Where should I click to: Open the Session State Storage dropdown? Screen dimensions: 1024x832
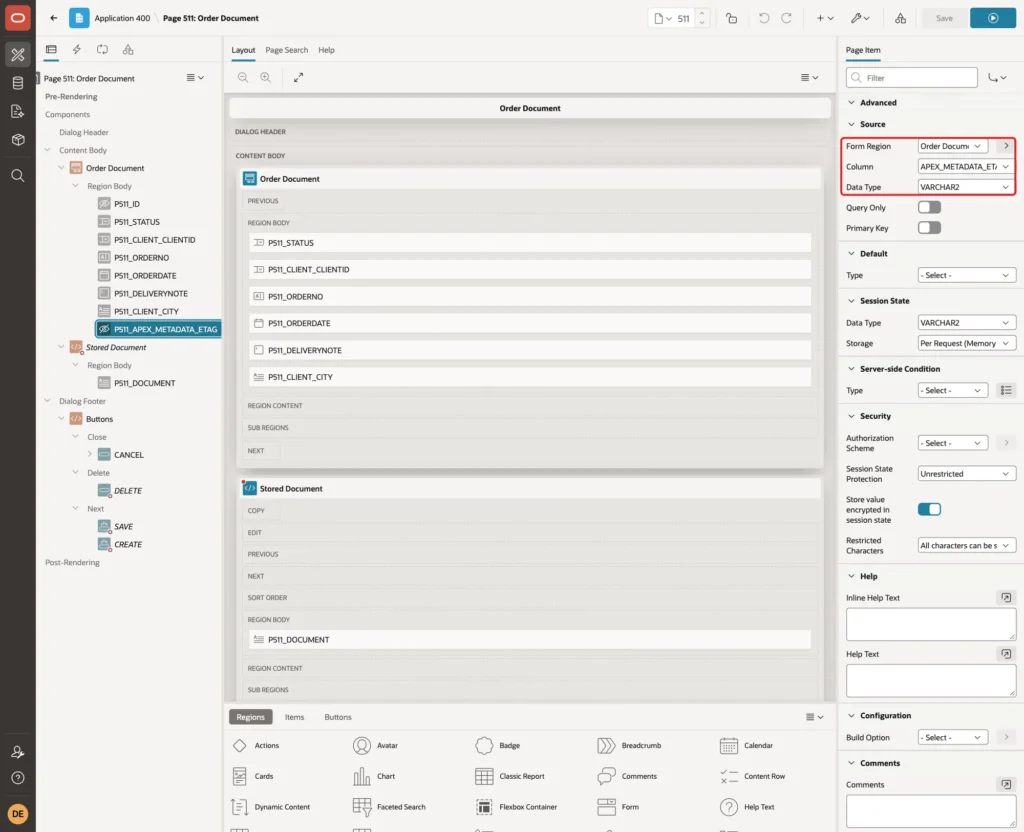(966, 344)
